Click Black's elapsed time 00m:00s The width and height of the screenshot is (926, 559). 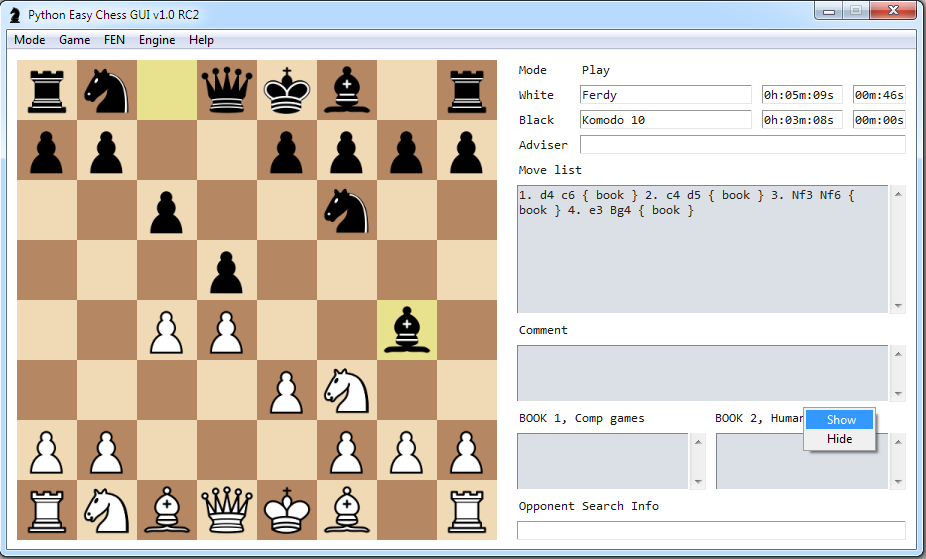click(879, 120)
